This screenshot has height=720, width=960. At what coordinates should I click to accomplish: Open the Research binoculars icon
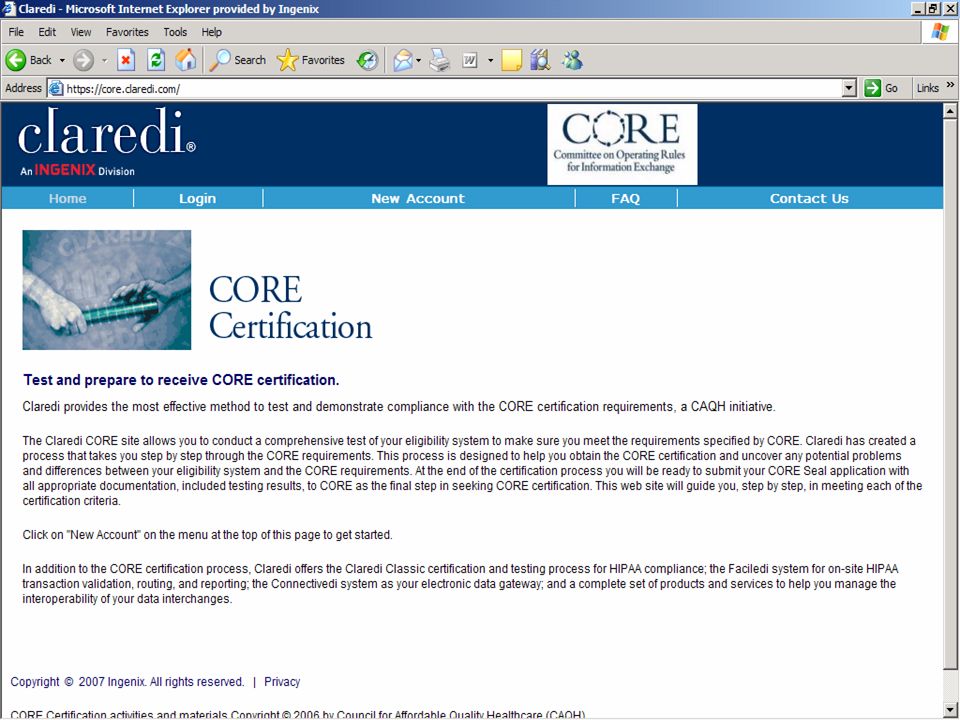point(541,60)
